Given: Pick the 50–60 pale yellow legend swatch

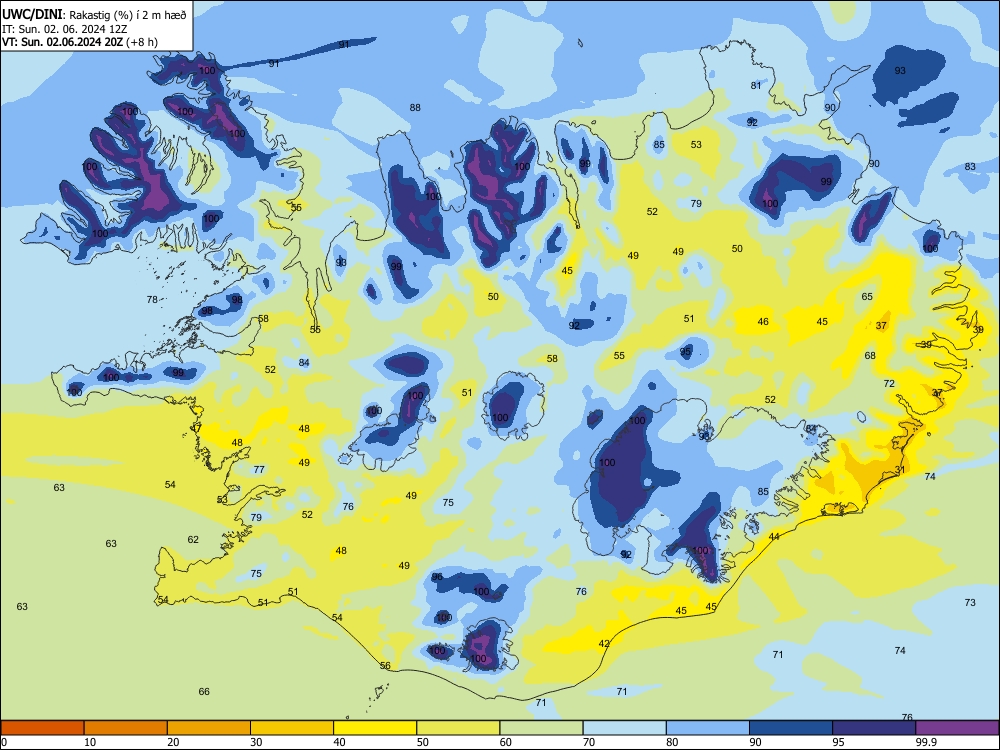Looking at the screenshot, I should [458, 728].
